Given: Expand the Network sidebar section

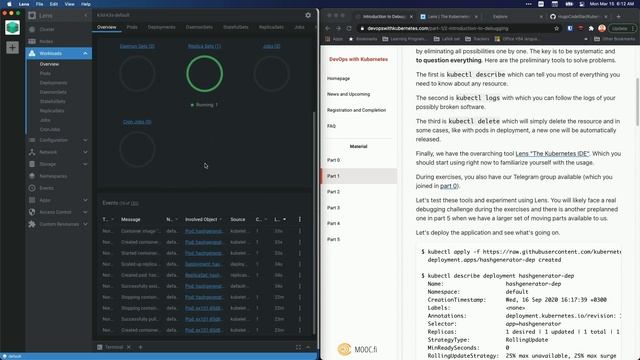Looking at the screenshot, I should (85, 152).
